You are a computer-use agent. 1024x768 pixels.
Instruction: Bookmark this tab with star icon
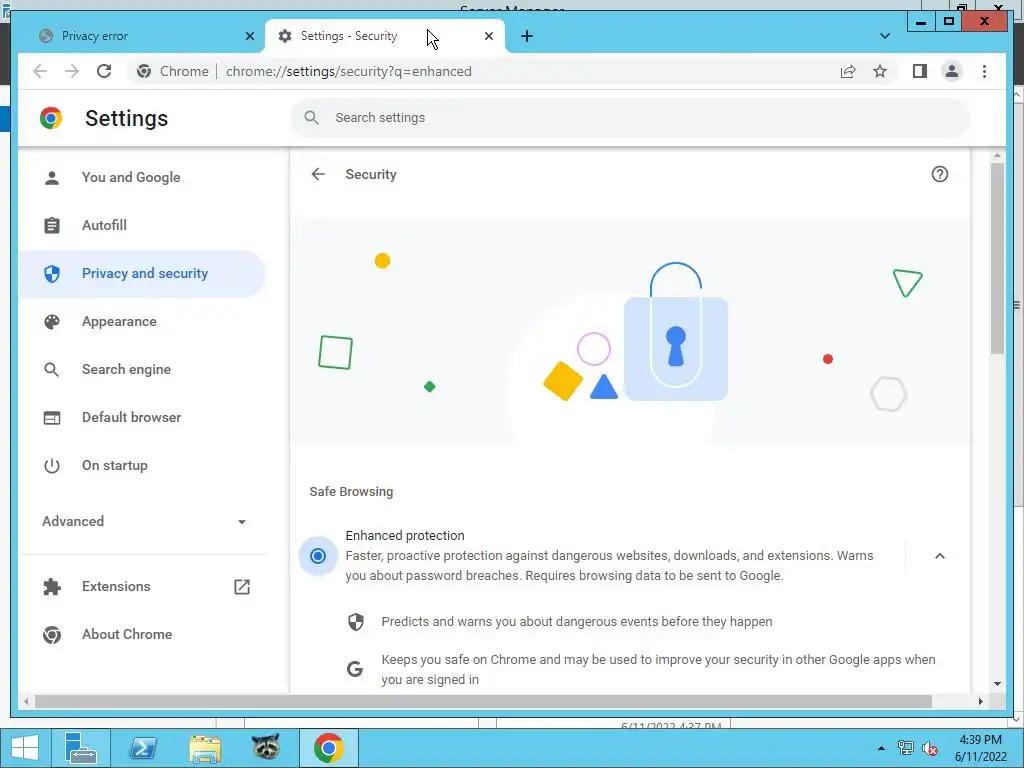pos(880,71)
